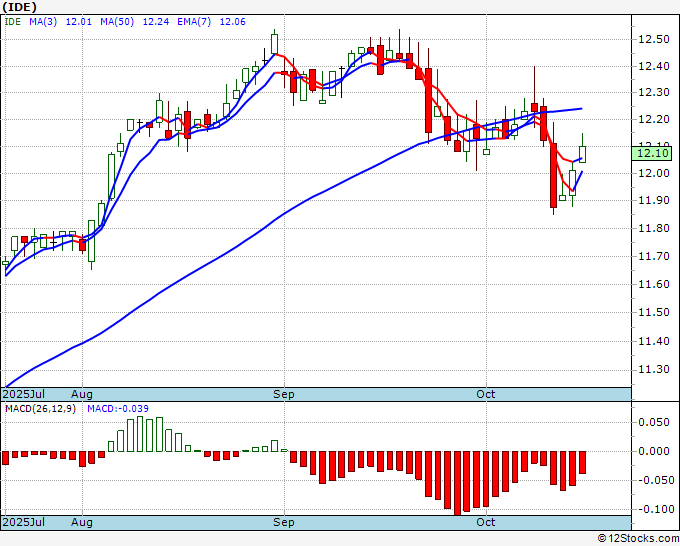
Task: Select the 11.80 price axis label
Action: coord(654,229)
